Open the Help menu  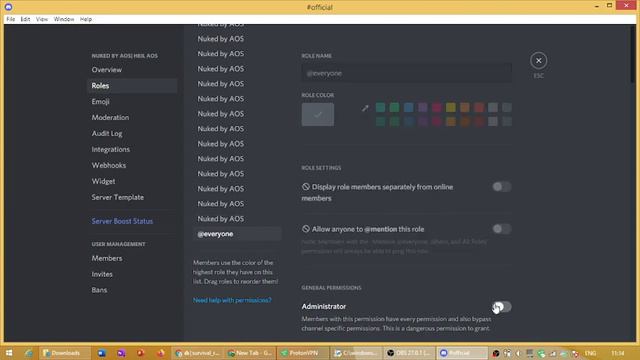click(86, 19)
